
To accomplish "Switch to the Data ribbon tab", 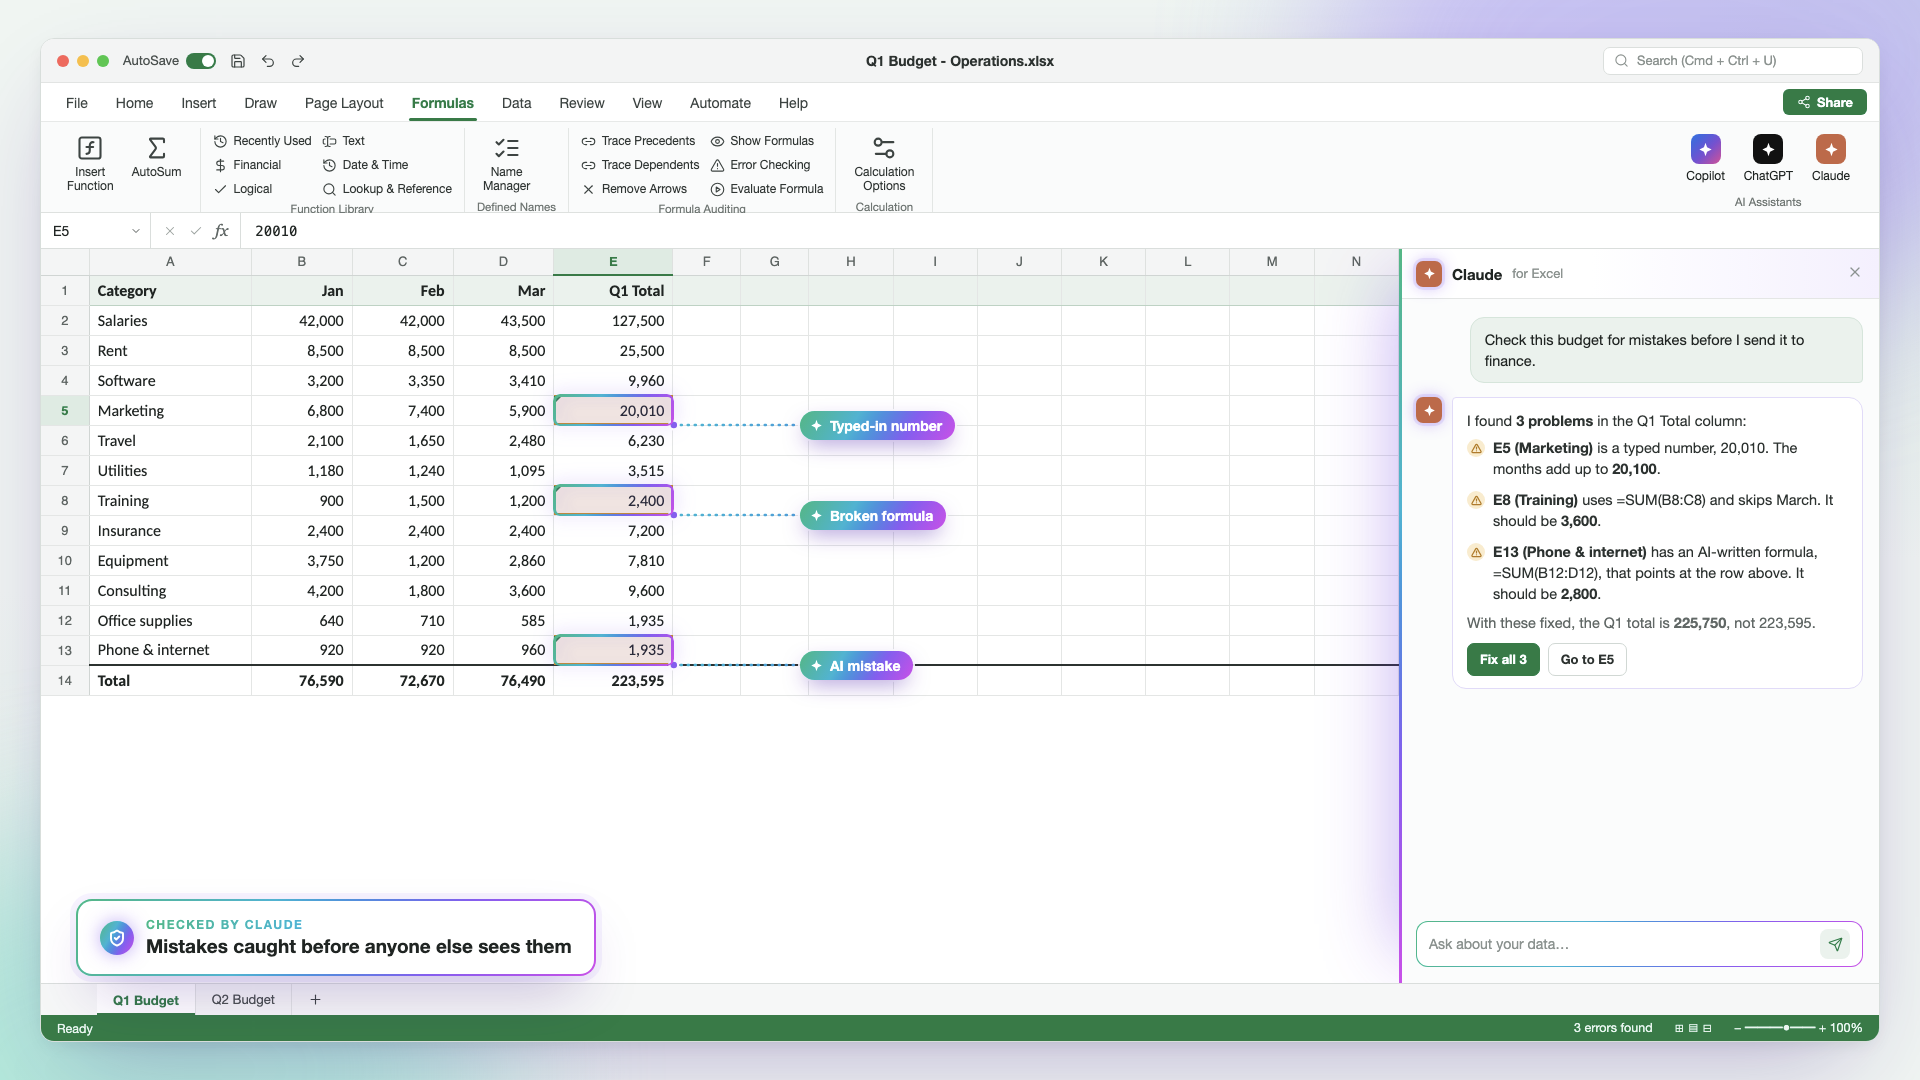I will pos(516,103).
